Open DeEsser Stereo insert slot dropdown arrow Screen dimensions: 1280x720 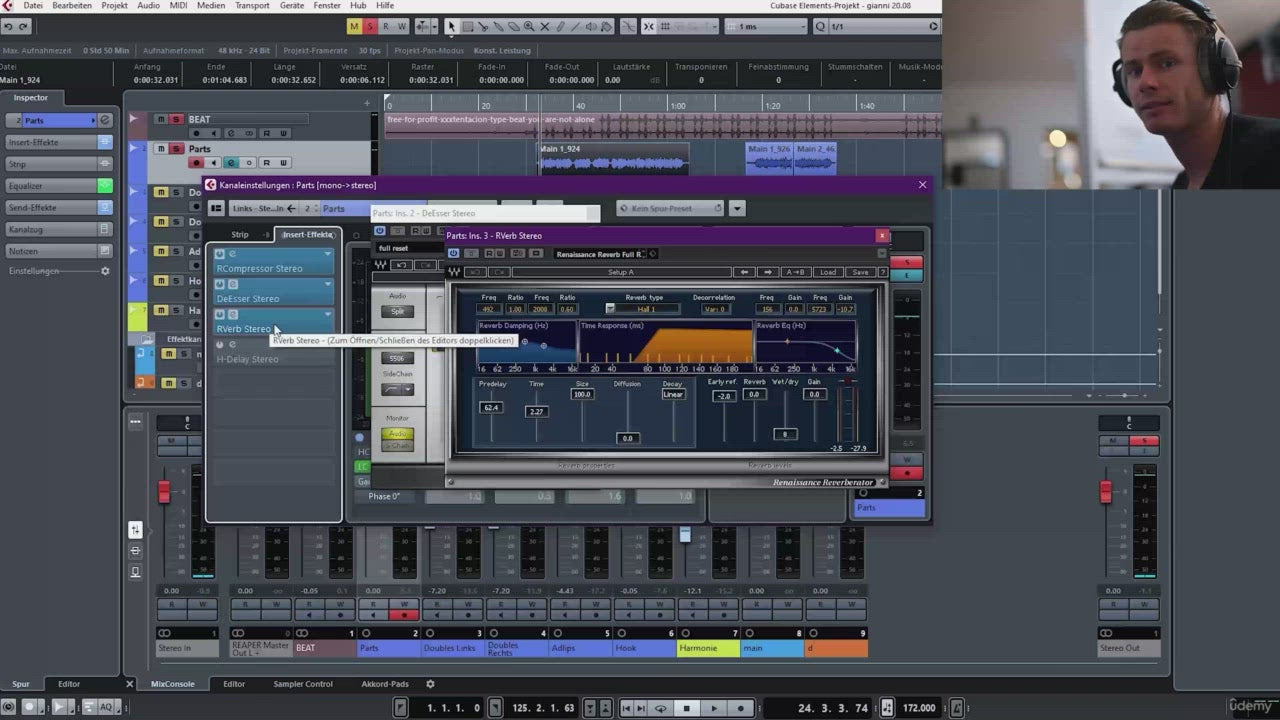(x=327, y=285)
